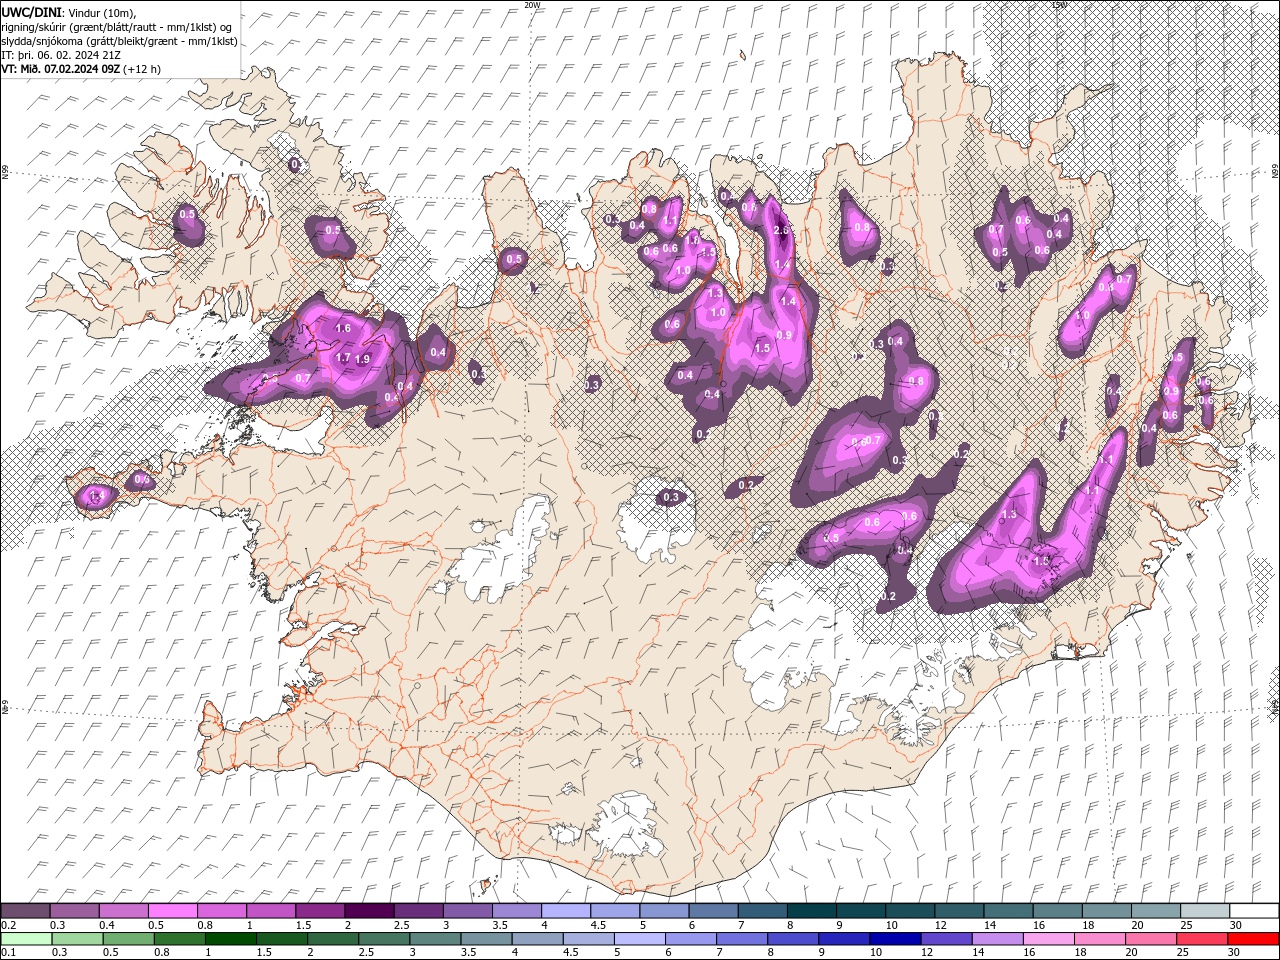
Task: Click the '25' label in the lower legend
Action: tap(1182, 953)
